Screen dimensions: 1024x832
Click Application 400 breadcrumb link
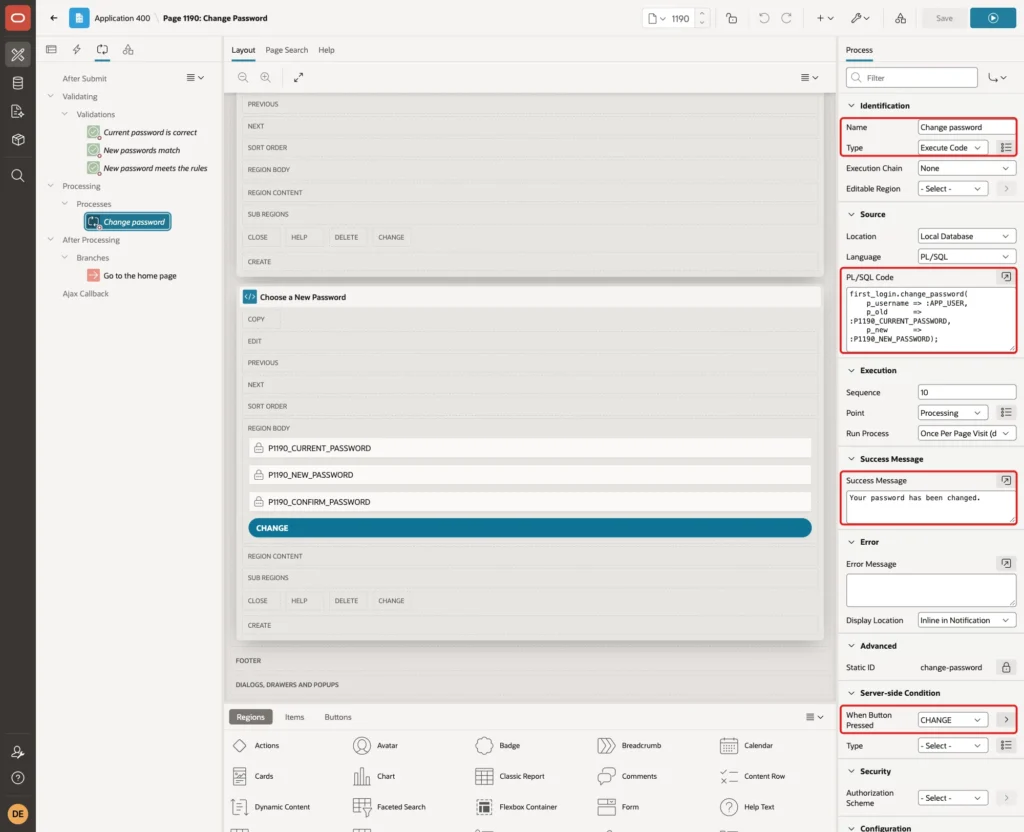pos(122,18)
